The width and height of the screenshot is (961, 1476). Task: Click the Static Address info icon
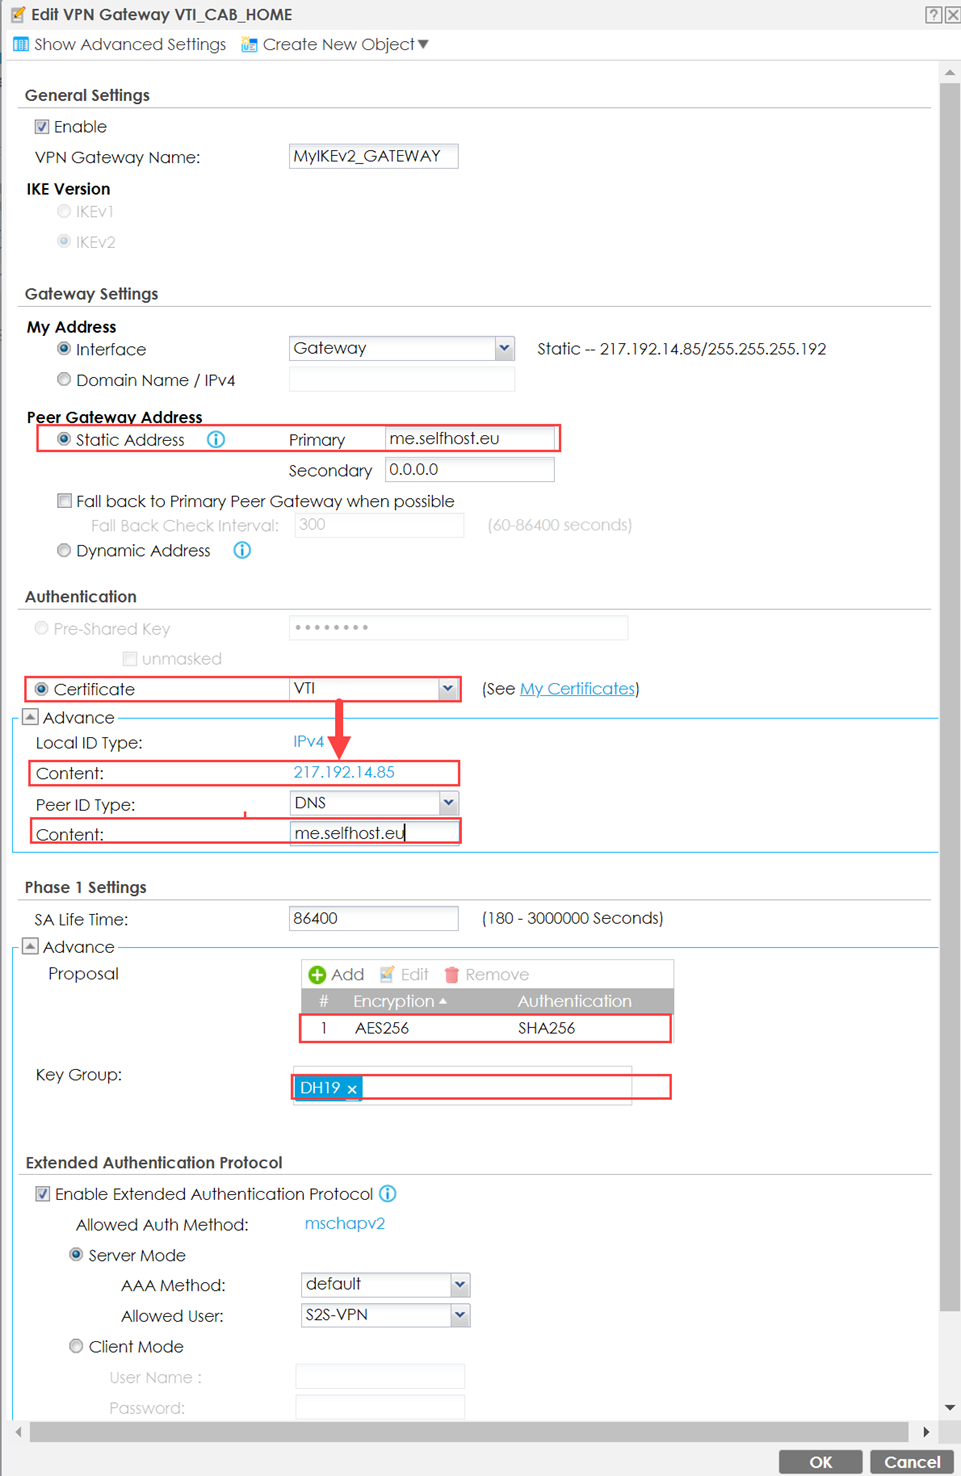[215, 439]
